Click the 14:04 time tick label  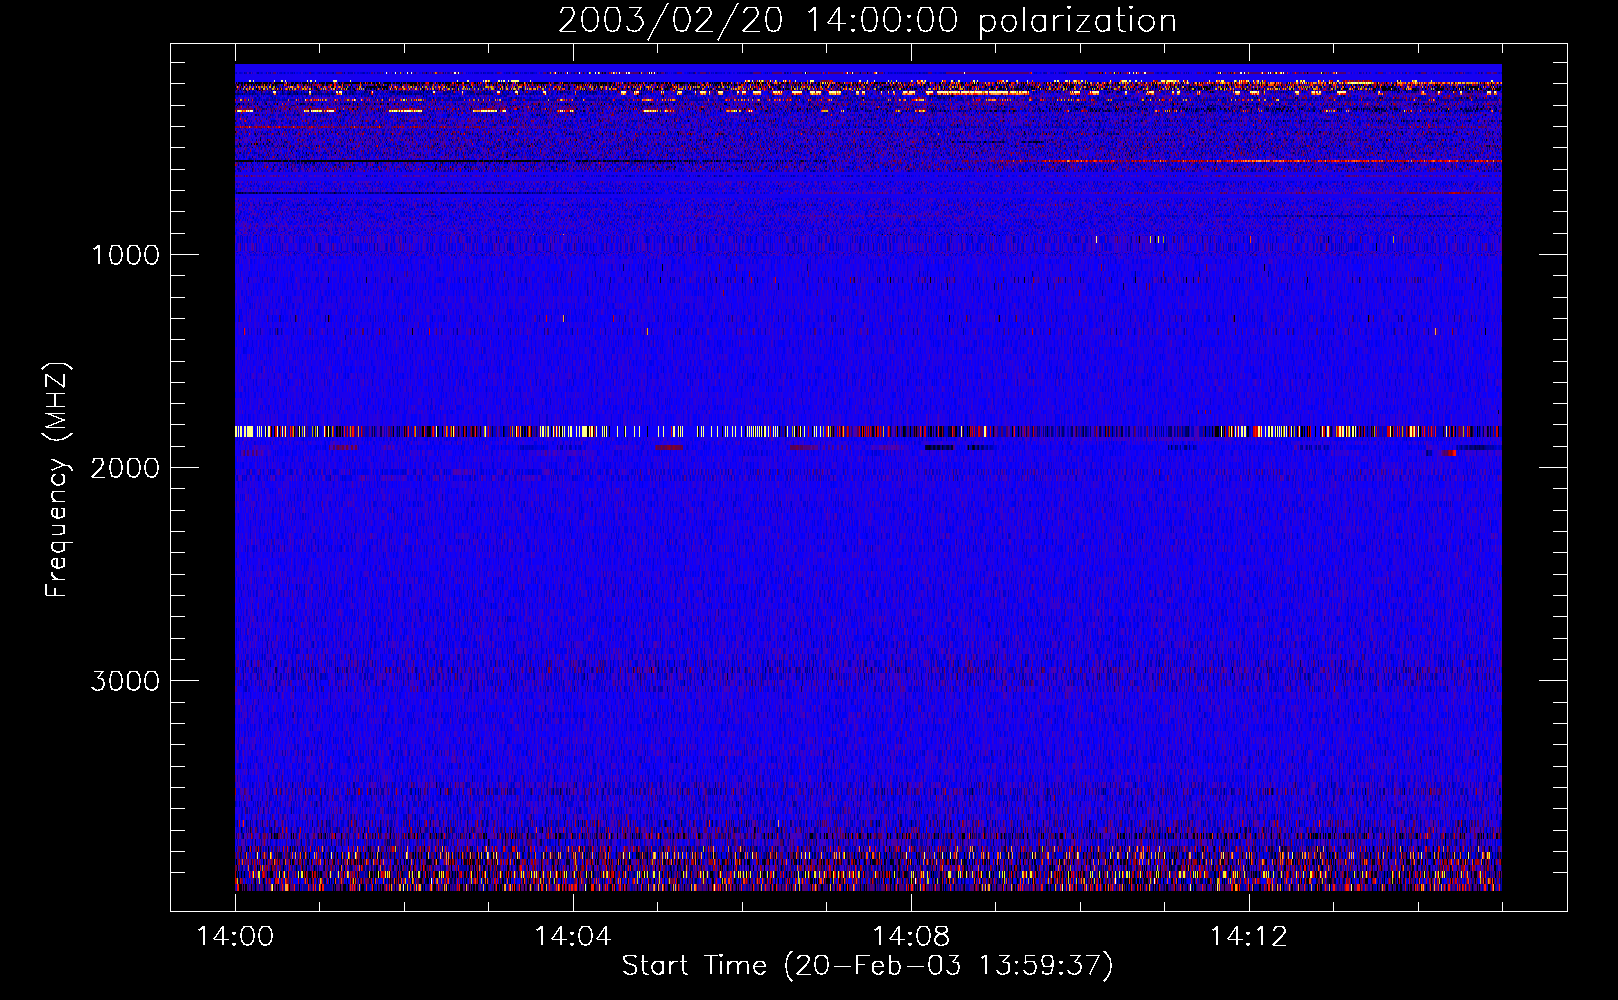(573, 937)
